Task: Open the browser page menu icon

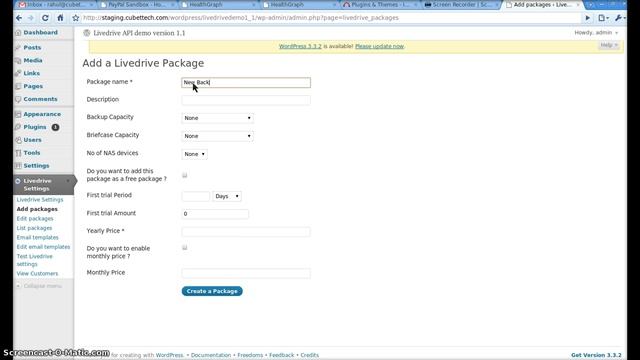Action: 603,18
